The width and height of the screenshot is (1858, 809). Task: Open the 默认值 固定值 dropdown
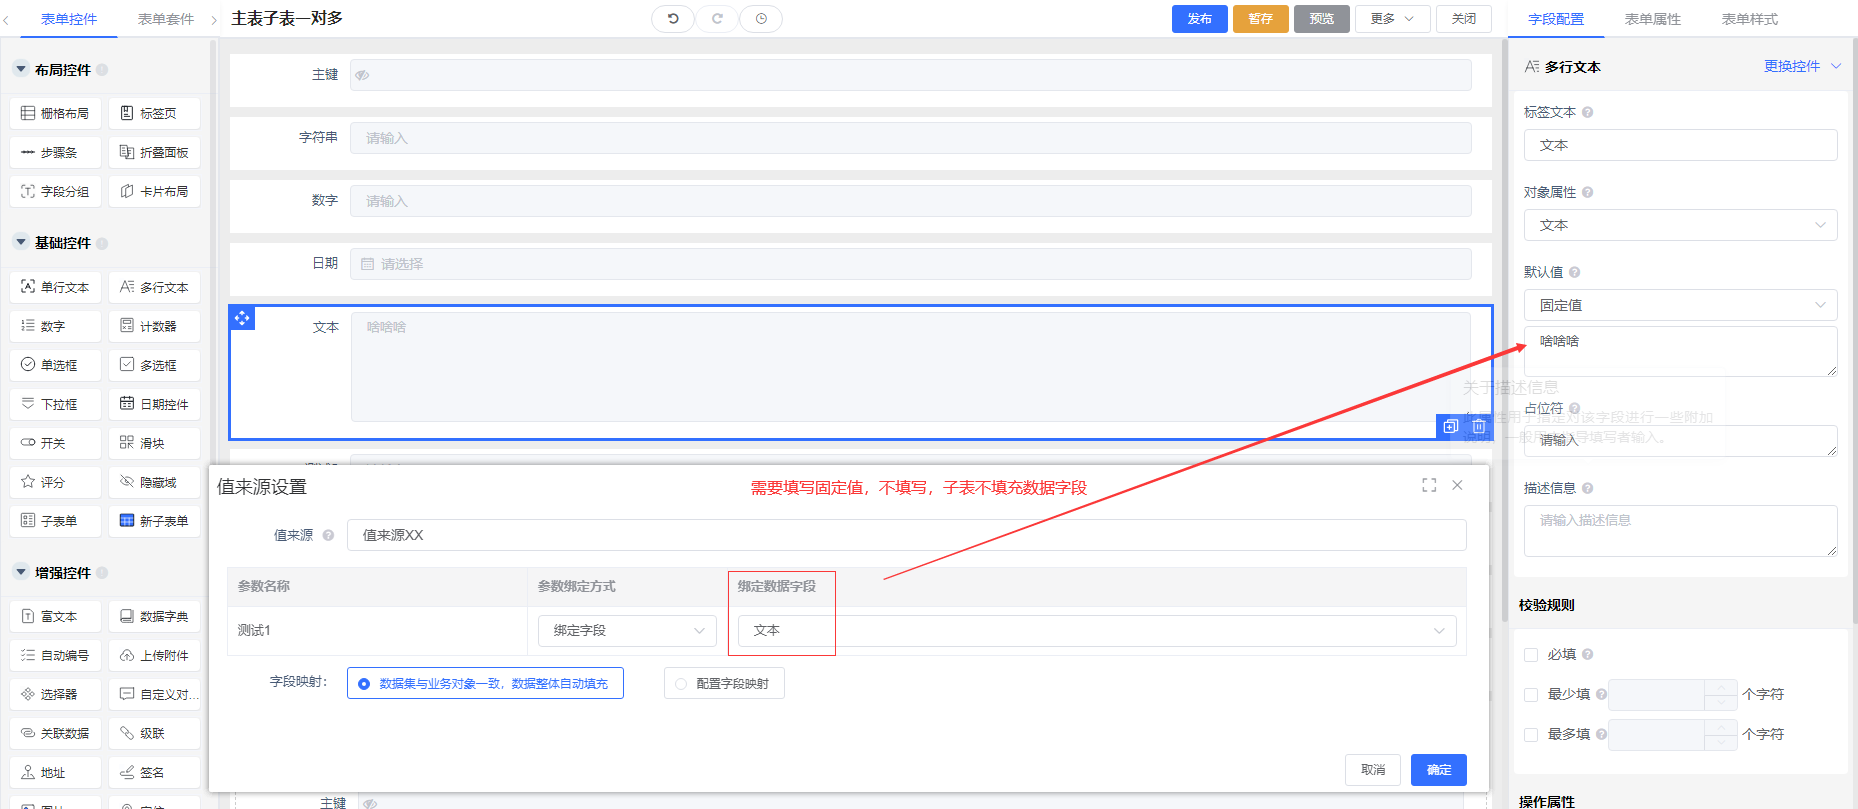point(1680,305)
